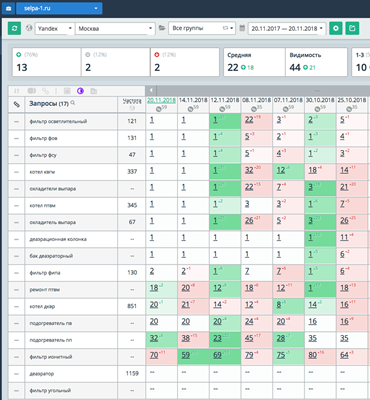Click the query котел дквр
This screenshot has width=370, height=400.
click(42, 306)
